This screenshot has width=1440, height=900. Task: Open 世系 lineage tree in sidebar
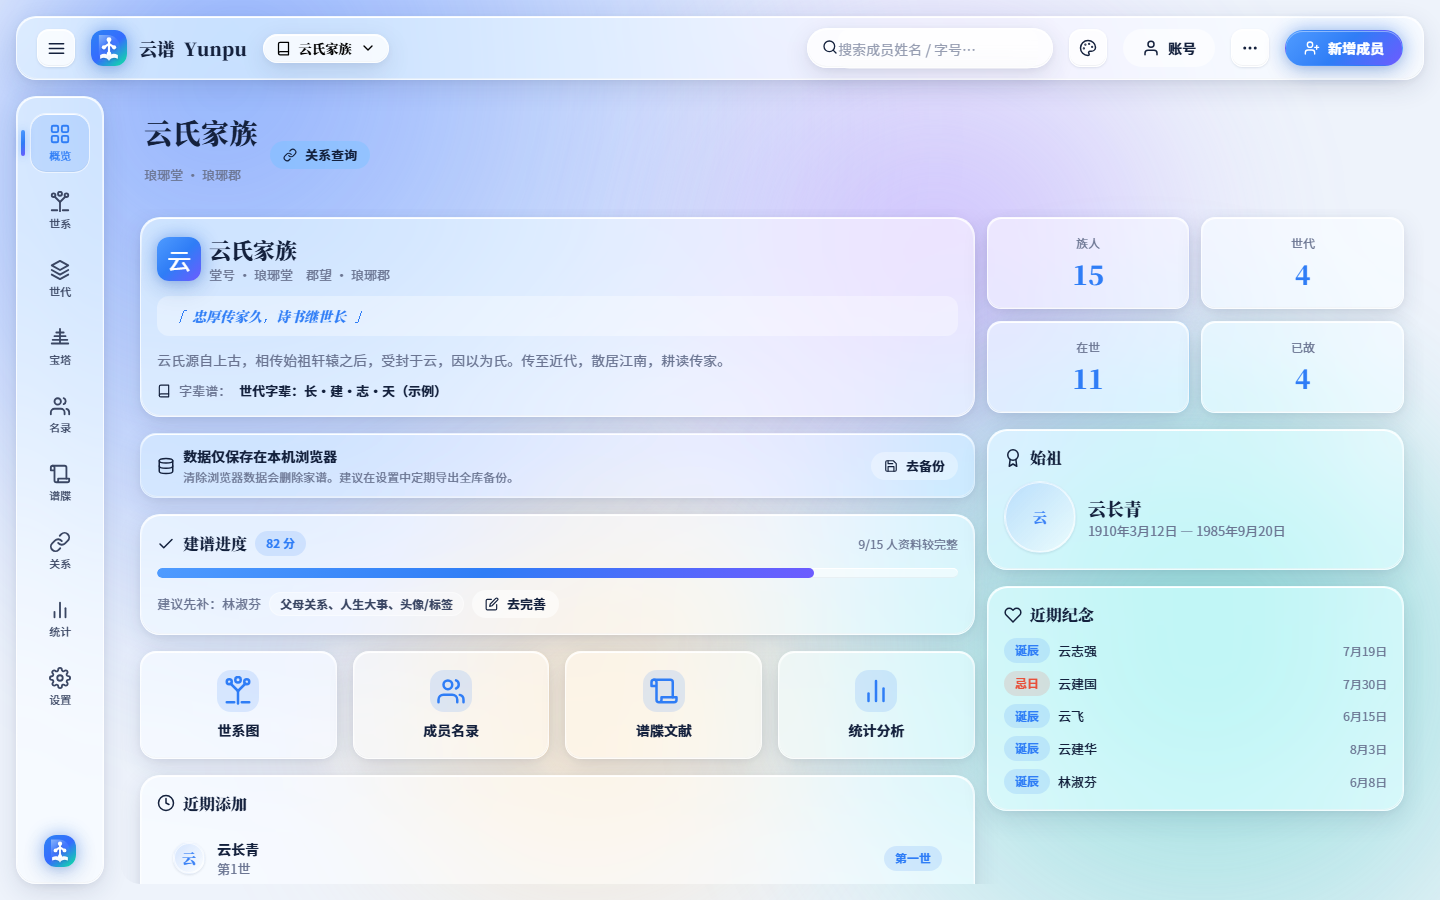click(x=60, y=211)
